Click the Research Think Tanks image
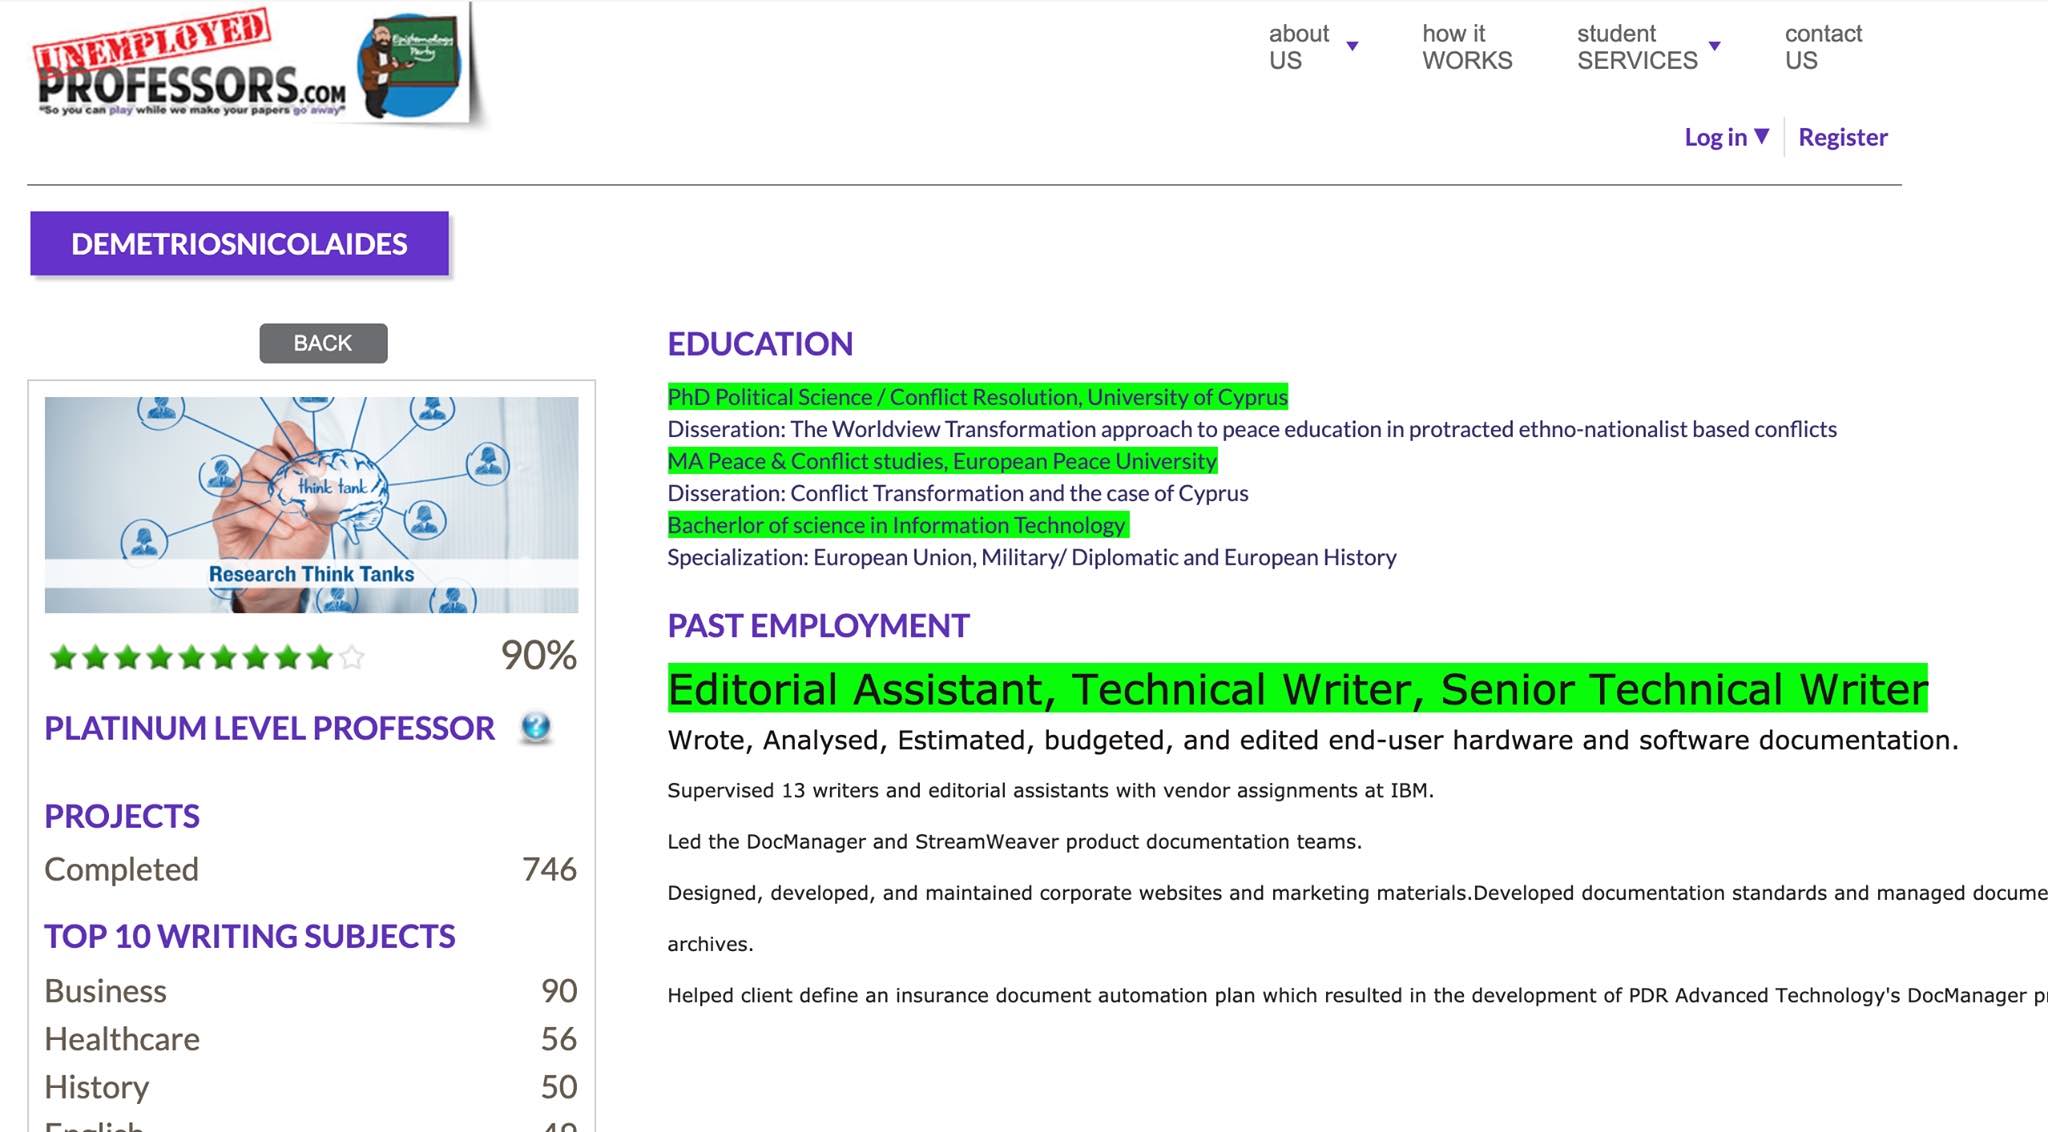This screenshot has height=1132, width=2048. 312,504
